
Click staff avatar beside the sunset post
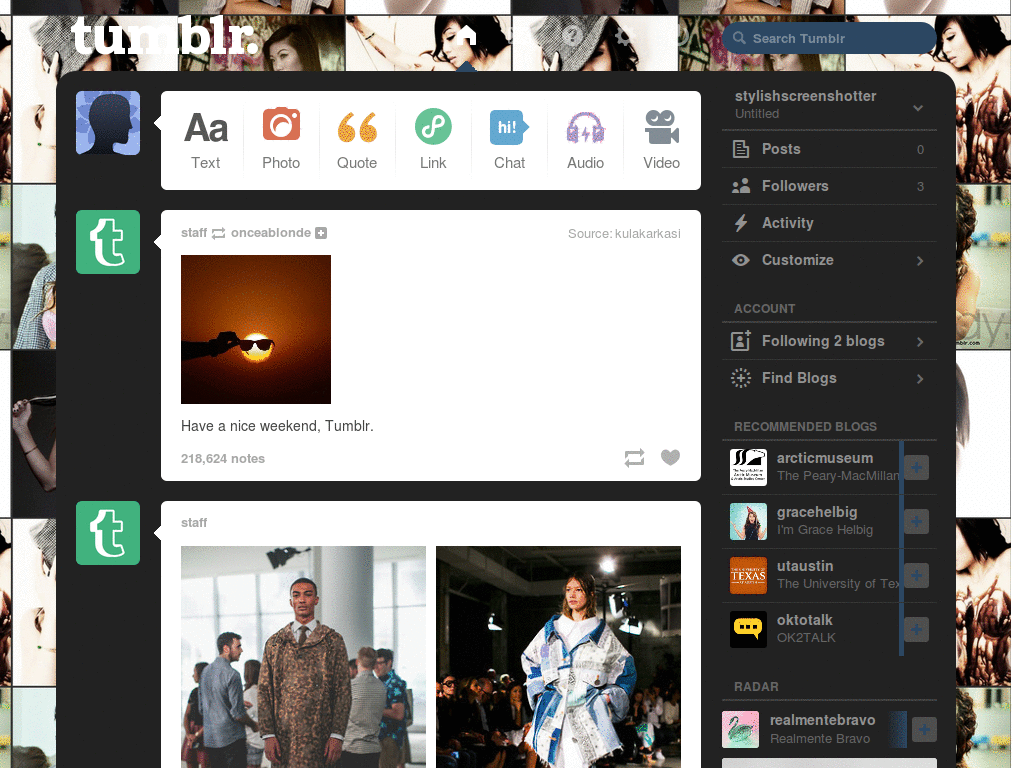[x=108, y=242]
